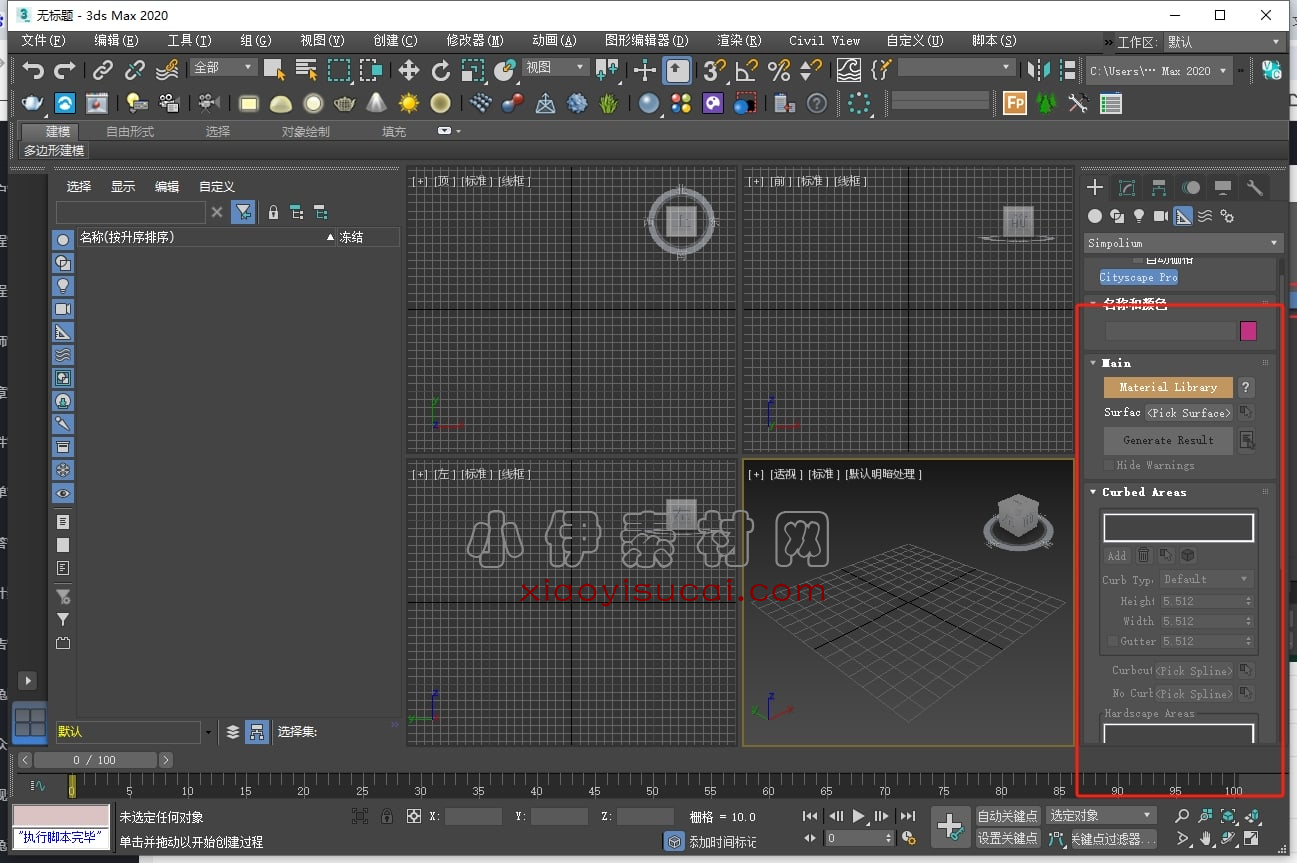Click the sun light icon in the toolbar
Screen dimensions: 1297x863
click(408, 103)
